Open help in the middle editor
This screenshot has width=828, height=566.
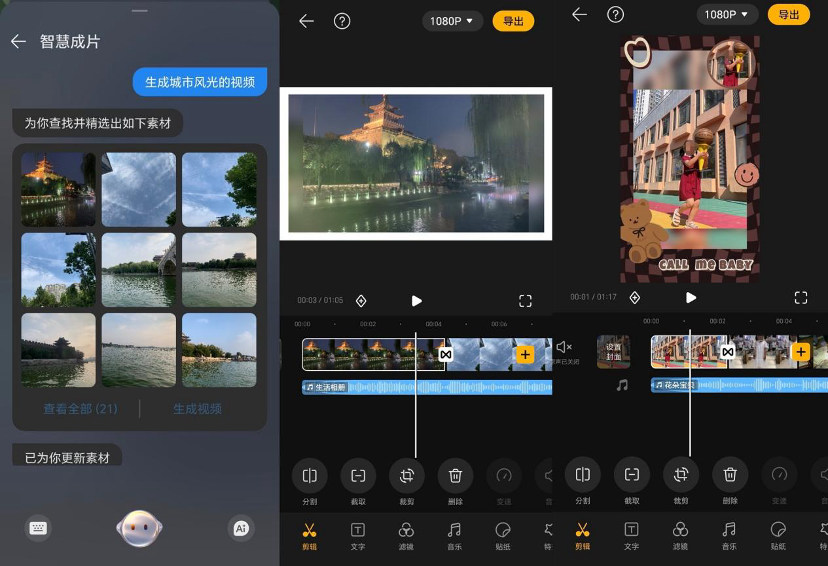click(x=342, y=21)
